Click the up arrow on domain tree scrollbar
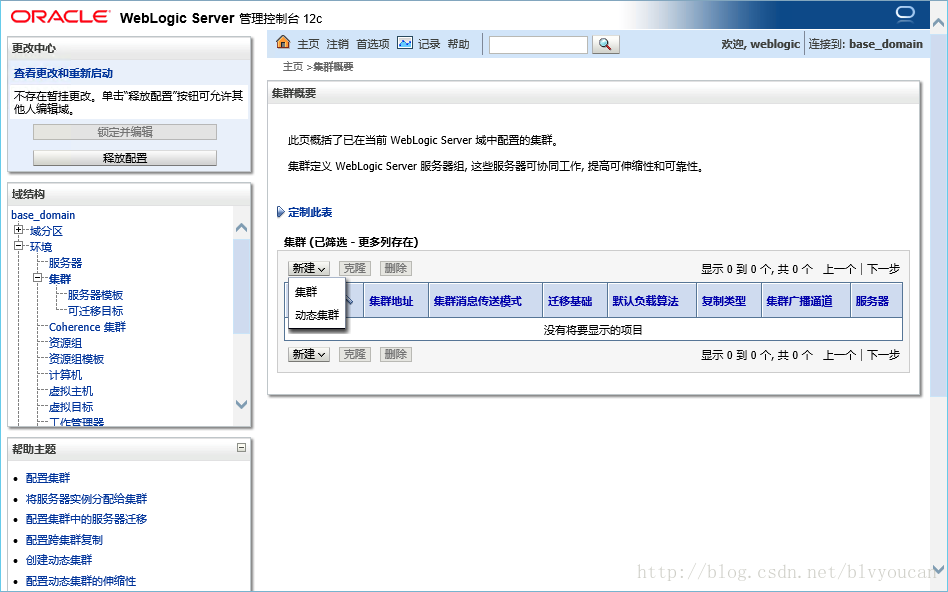The image size is (948, 592). click(241, 227)
